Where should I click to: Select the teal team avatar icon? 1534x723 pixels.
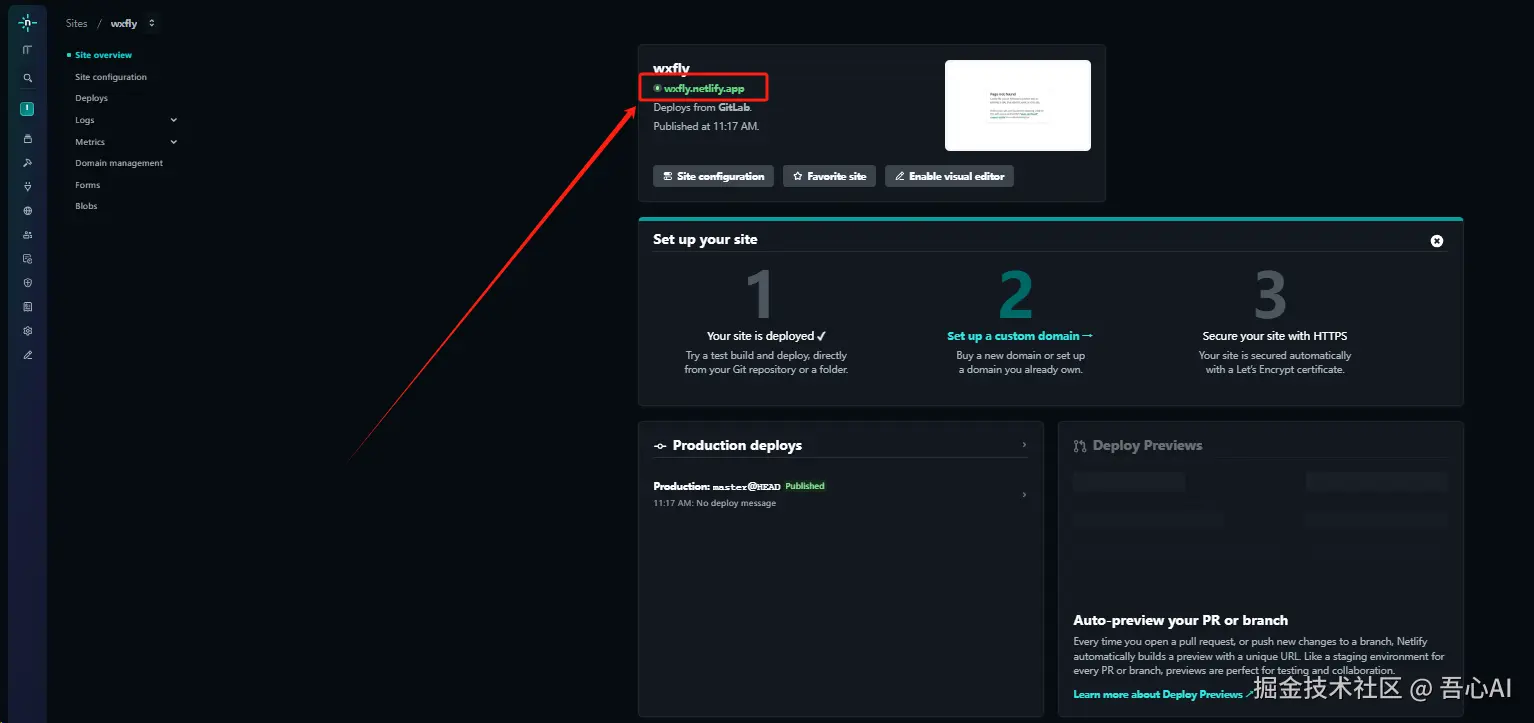[x=28, y=109]
